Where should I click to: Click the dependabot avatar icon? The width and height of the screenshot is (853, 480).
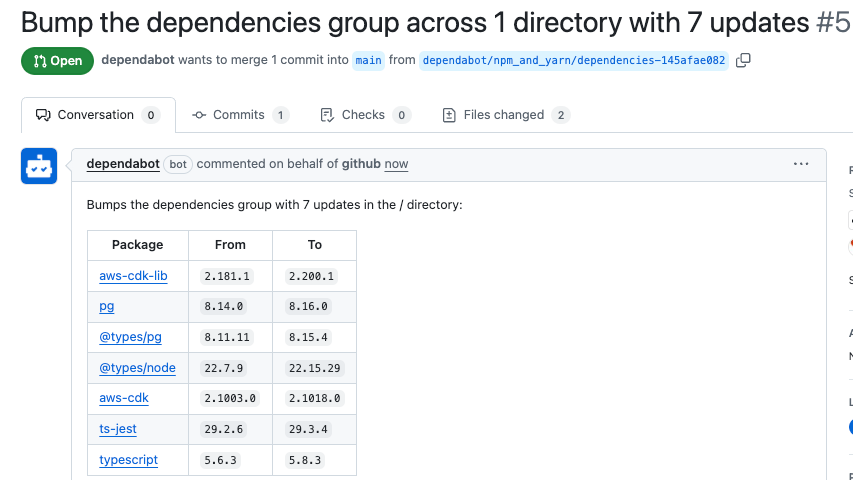[39, 166]
